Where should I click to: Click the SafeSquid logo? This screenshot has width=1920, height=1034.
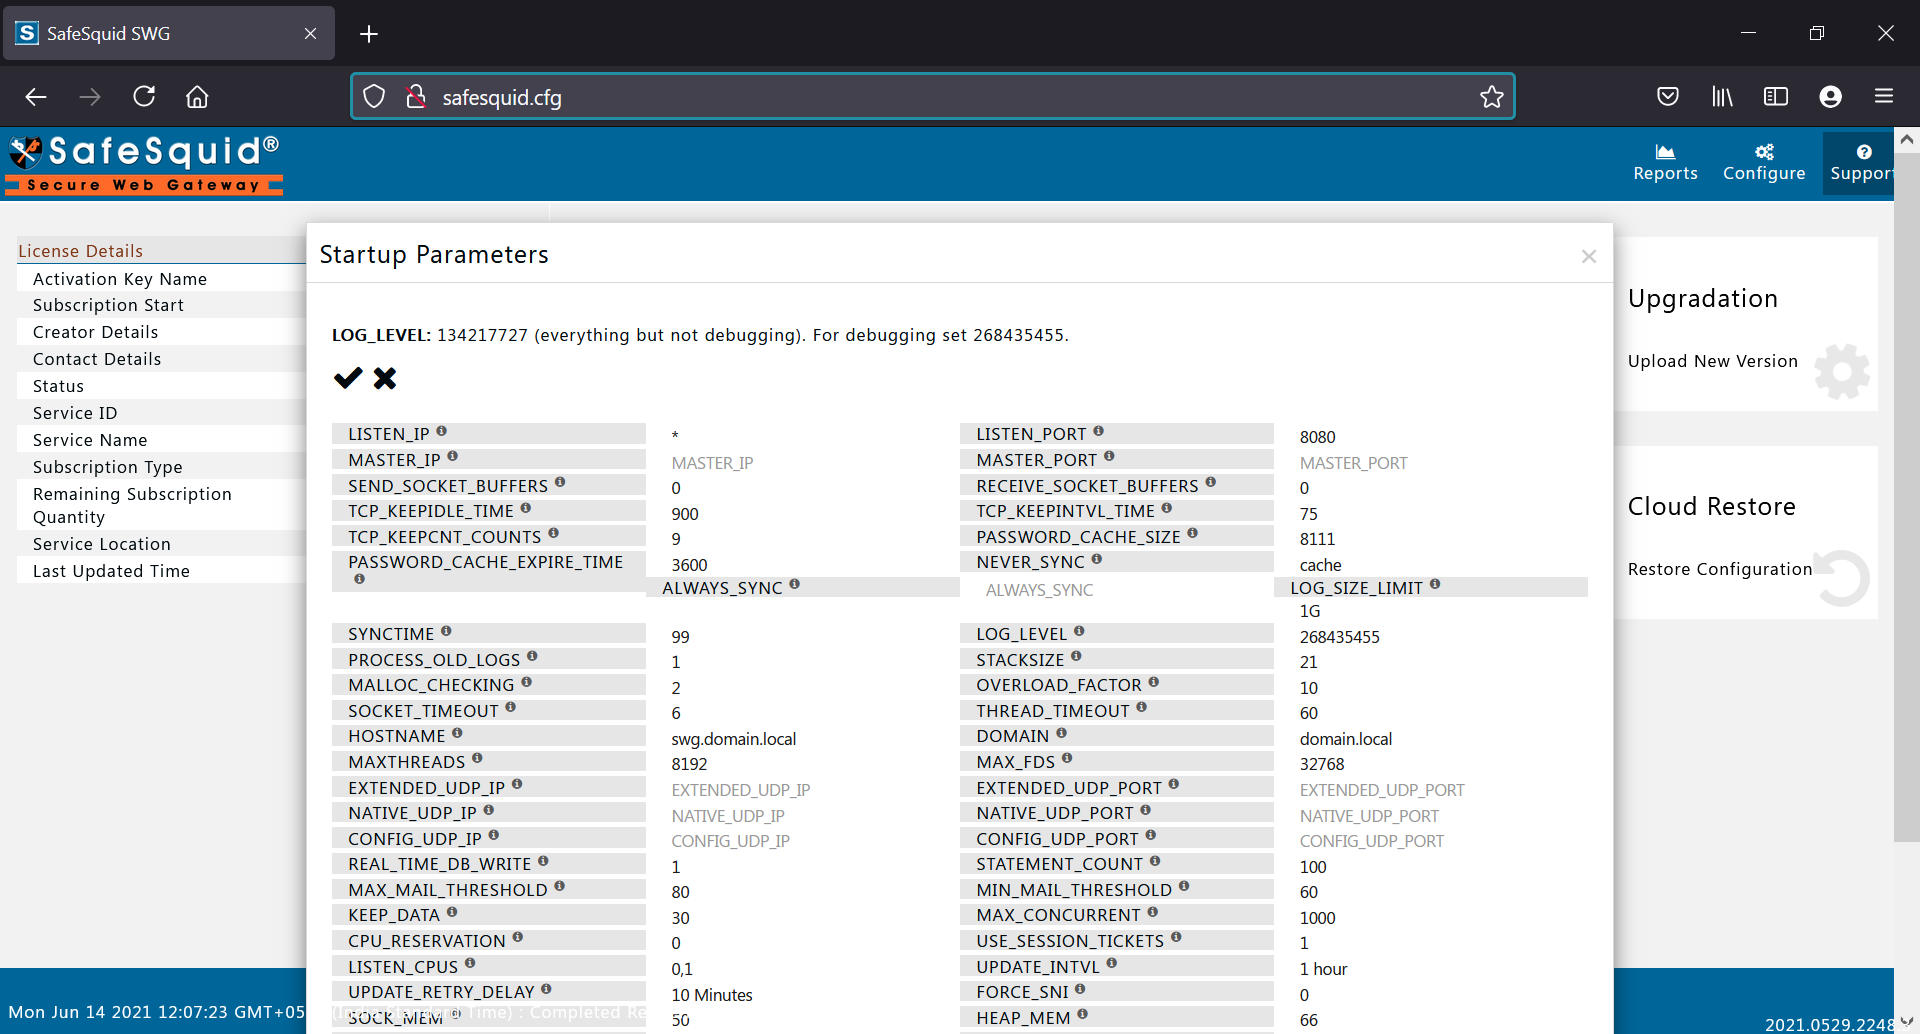click(x=145, y=163)
